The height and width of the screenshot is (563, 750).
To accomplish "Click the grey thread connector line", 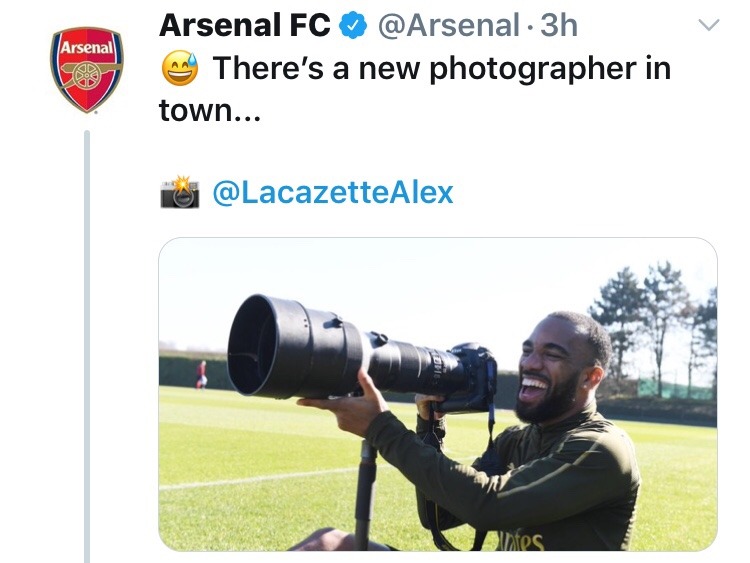I will coord(87,346).
